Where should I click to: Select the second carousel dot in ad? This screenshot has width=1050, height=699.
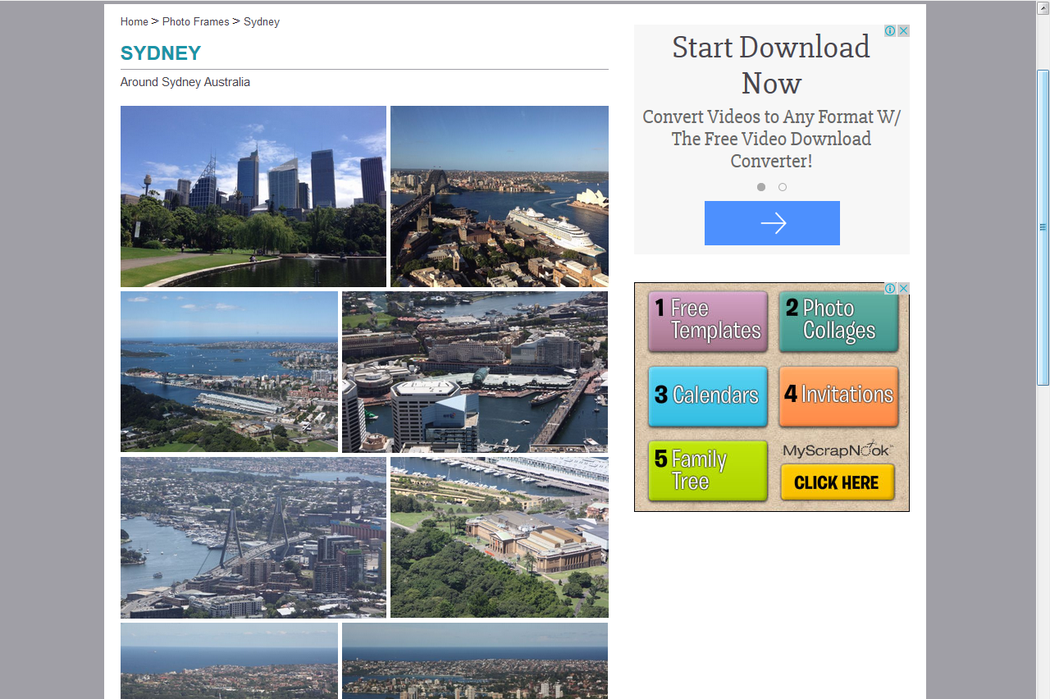(x=782, y=187)
